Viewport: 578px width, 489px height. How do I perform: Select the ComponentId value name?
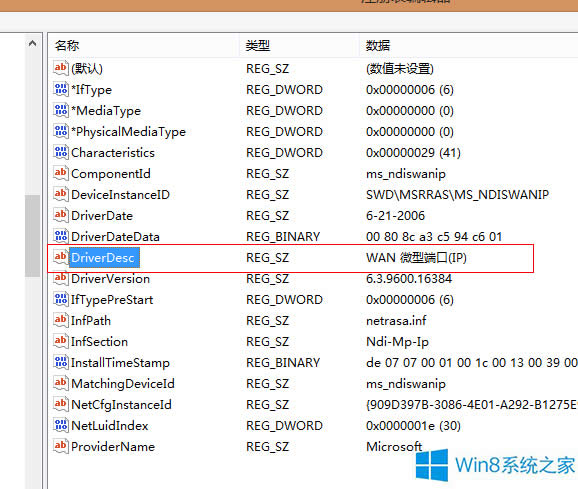tap(111, 174)
